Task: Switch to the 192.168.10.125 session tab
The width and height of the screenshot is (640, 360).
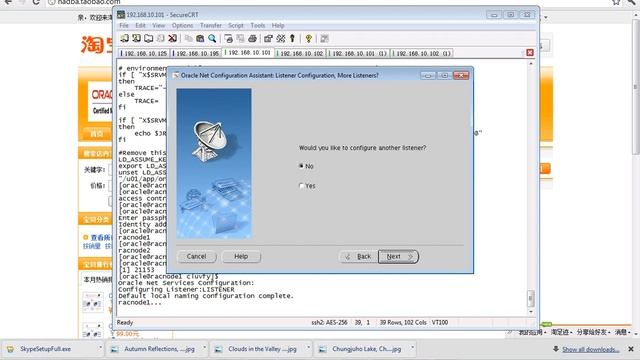Action: click(144, 53)
